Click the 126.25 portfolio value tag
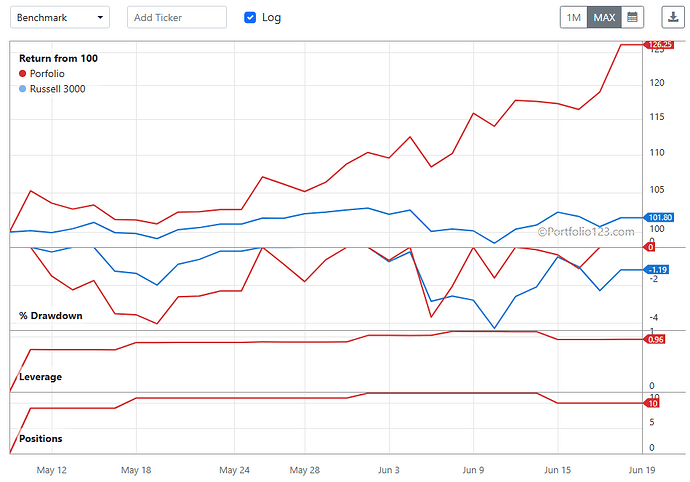The image size is (690, 482). click(659, 44)
